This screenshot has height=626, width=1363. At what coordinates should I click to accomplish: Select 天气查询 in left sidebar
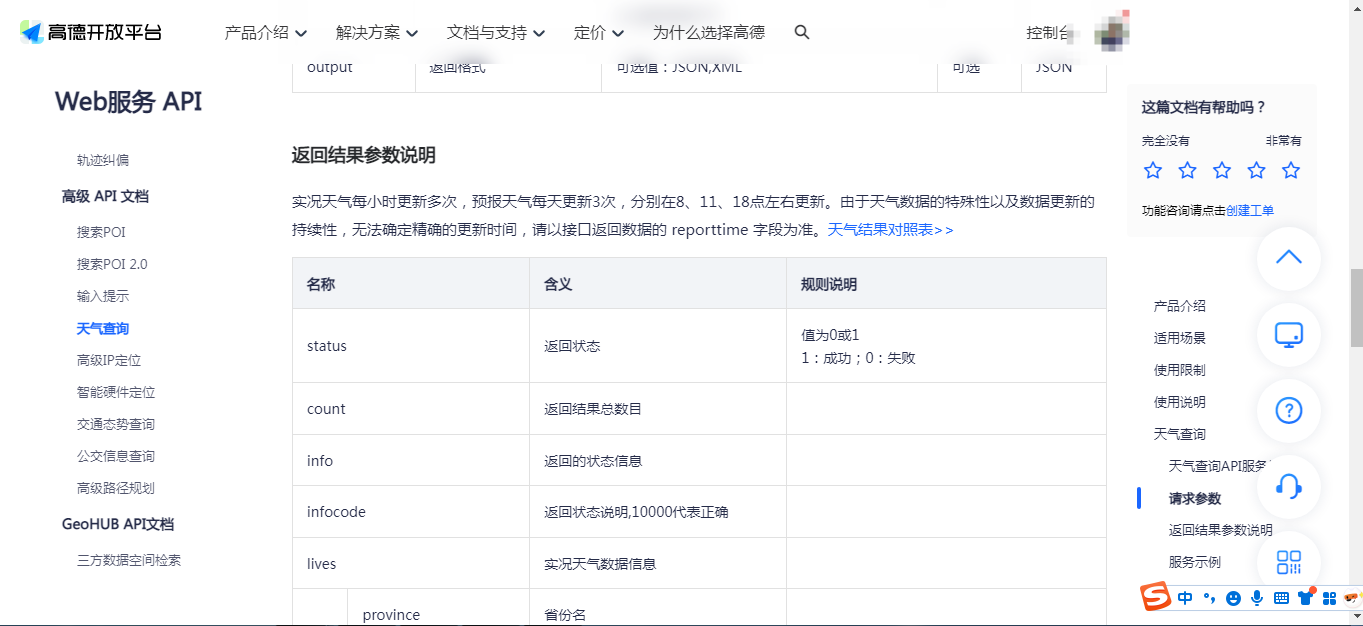tap(103, 328)
